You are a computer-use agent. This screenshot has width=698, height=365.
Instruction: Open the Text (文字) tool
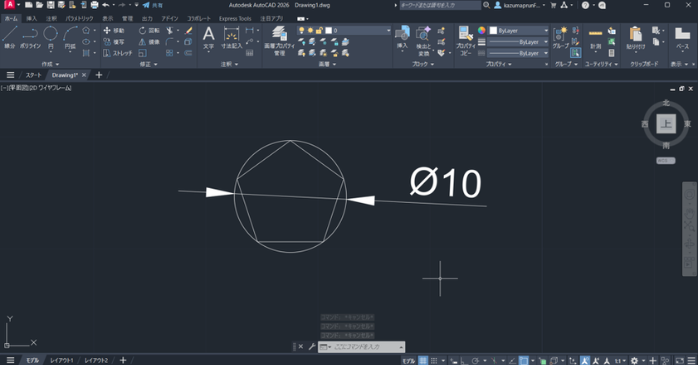pyautogui.click(x=208, y=38)
